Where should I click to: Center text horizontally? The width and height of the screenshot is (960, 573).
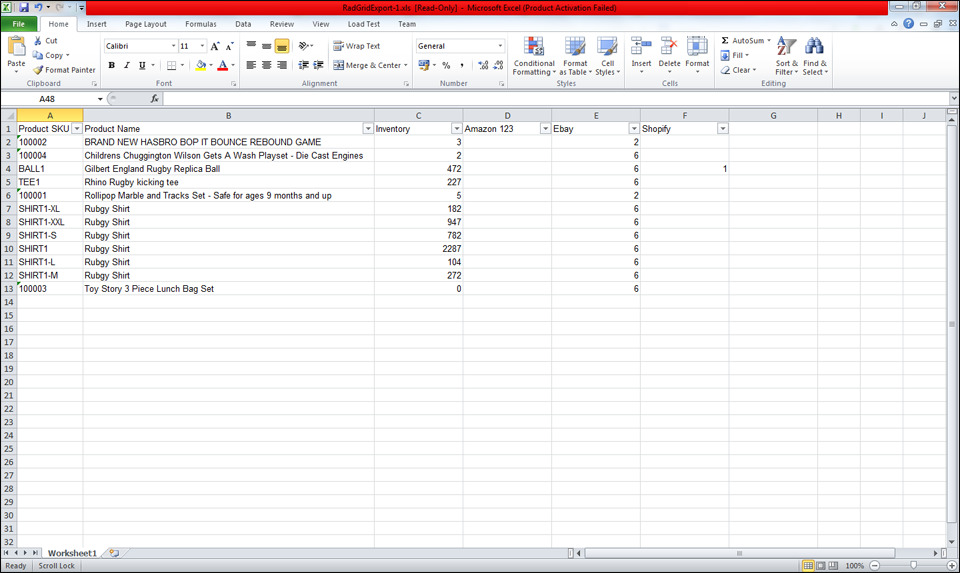(x=266, y=65)
